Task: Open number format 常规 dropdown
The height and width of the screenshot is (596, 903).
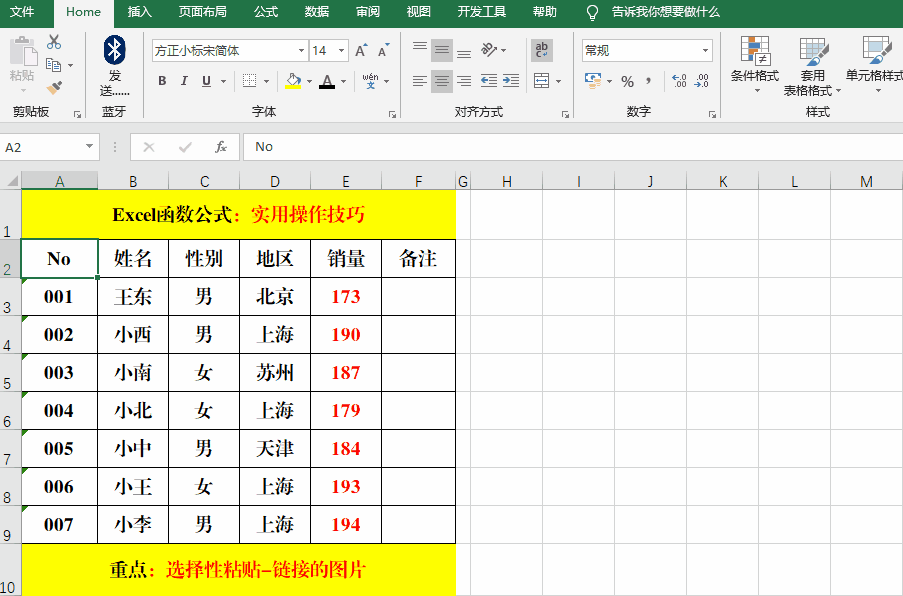Action: click(x=705, y=51)
